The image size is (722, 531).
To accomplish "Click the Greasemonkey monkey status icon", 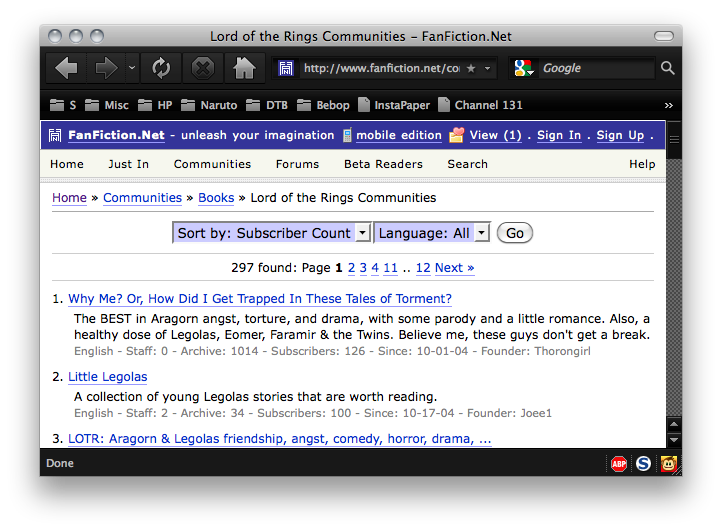I will pos(669,463).
